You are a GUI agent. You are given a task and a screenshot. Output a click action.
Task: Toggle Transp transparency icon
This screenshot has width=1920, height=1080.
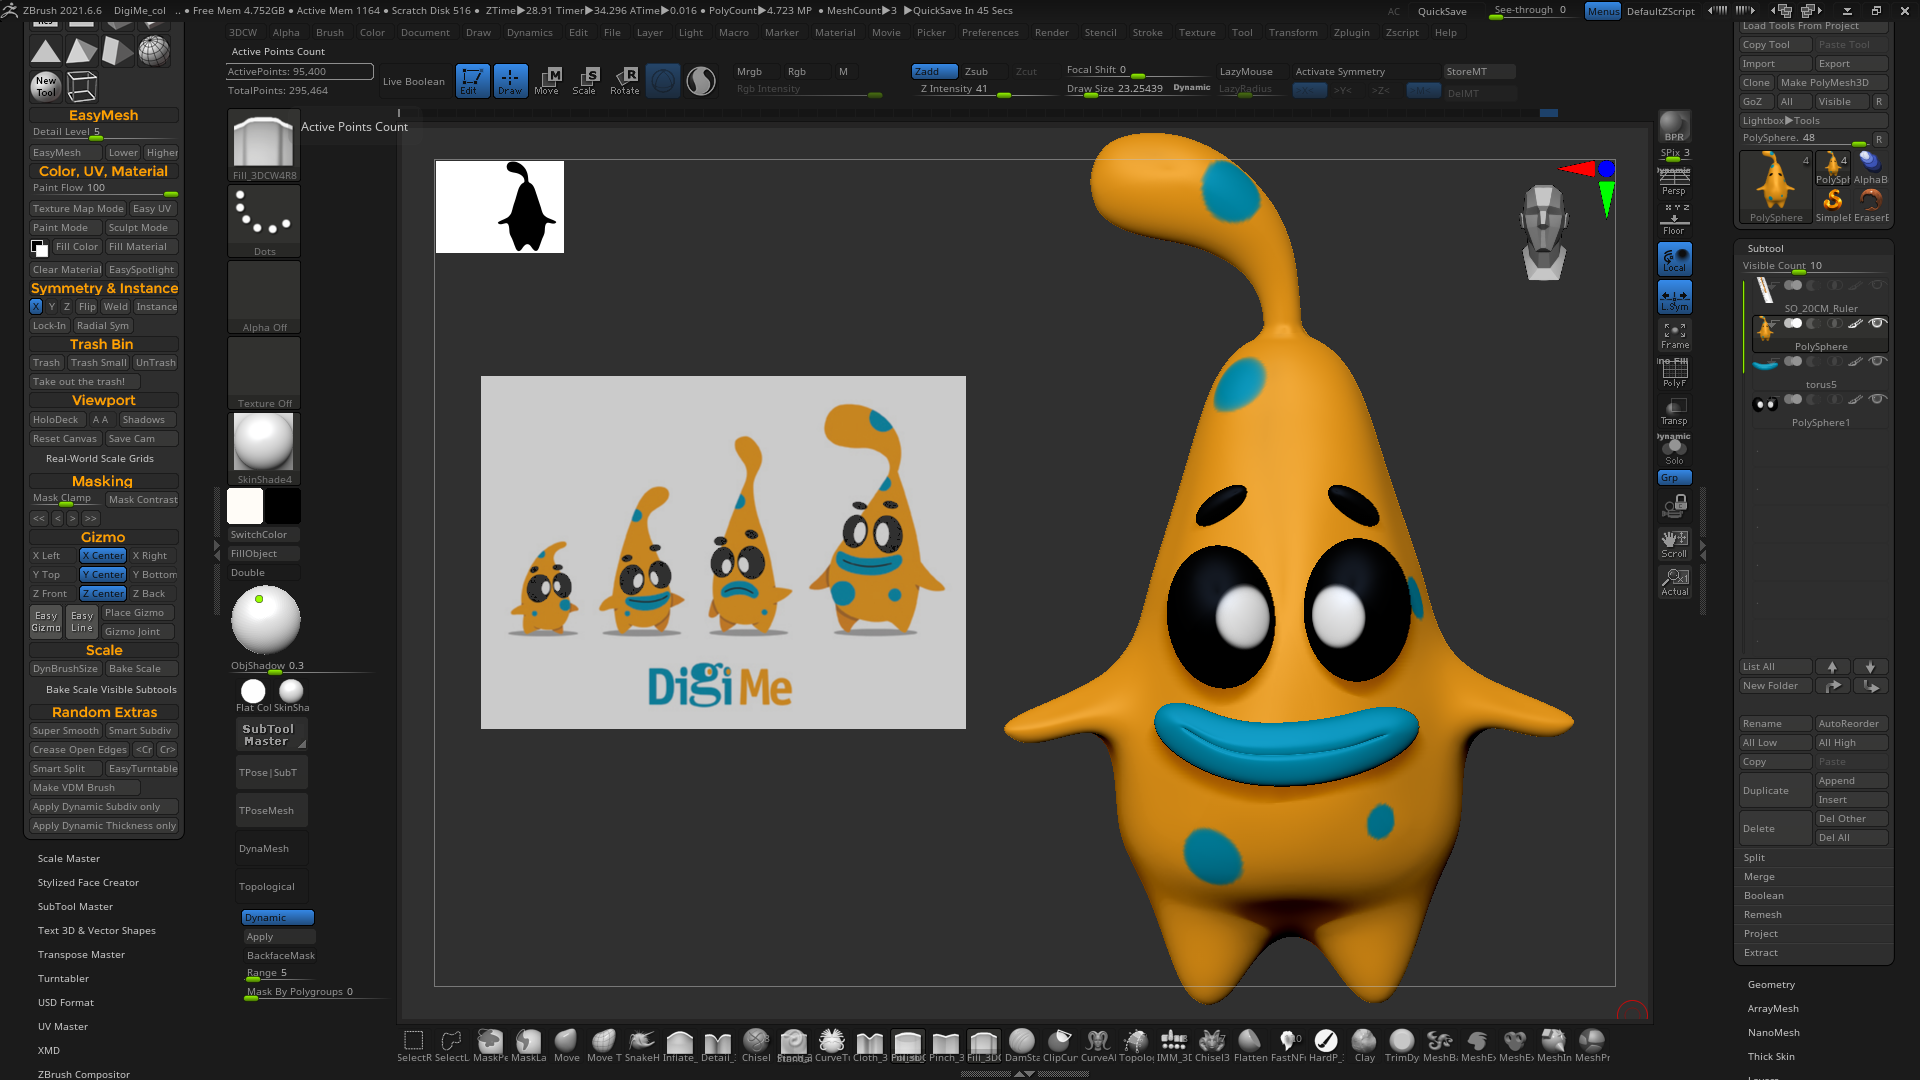point(1674,410)
